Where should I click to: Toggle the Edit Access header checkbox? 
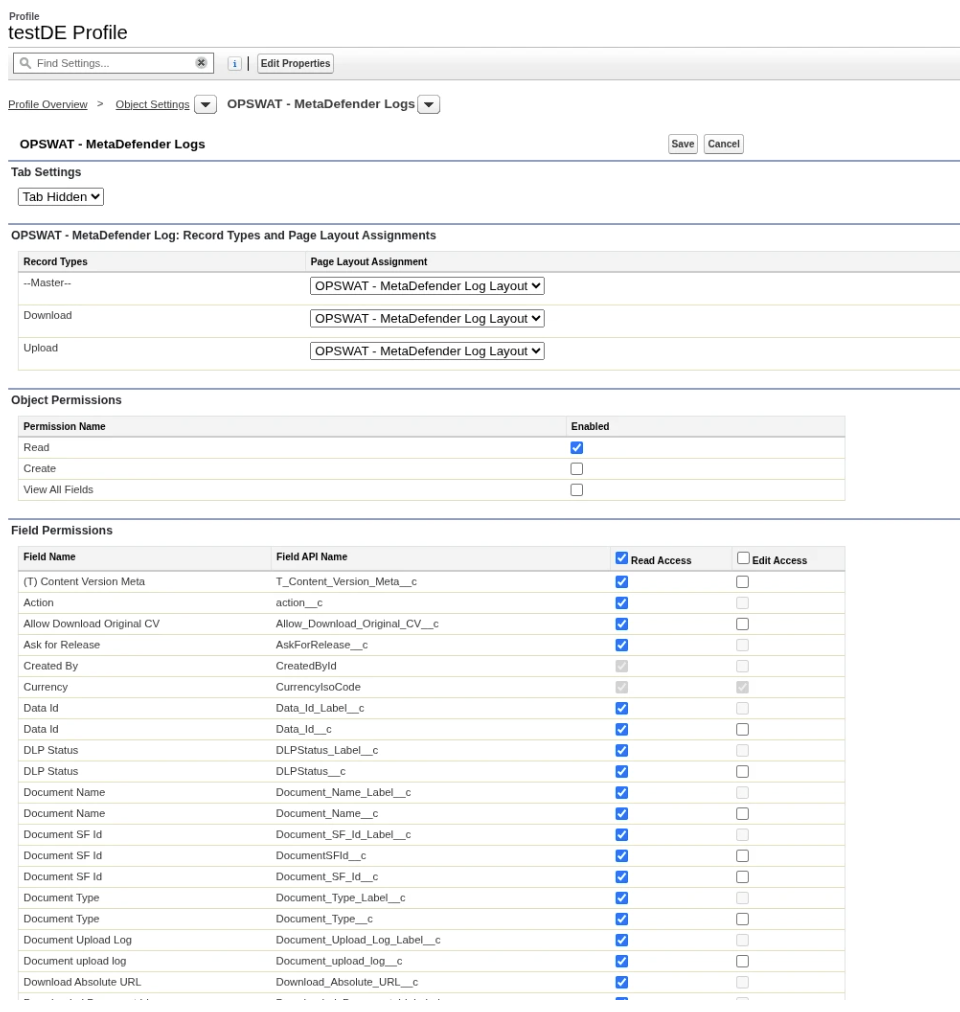742,559
